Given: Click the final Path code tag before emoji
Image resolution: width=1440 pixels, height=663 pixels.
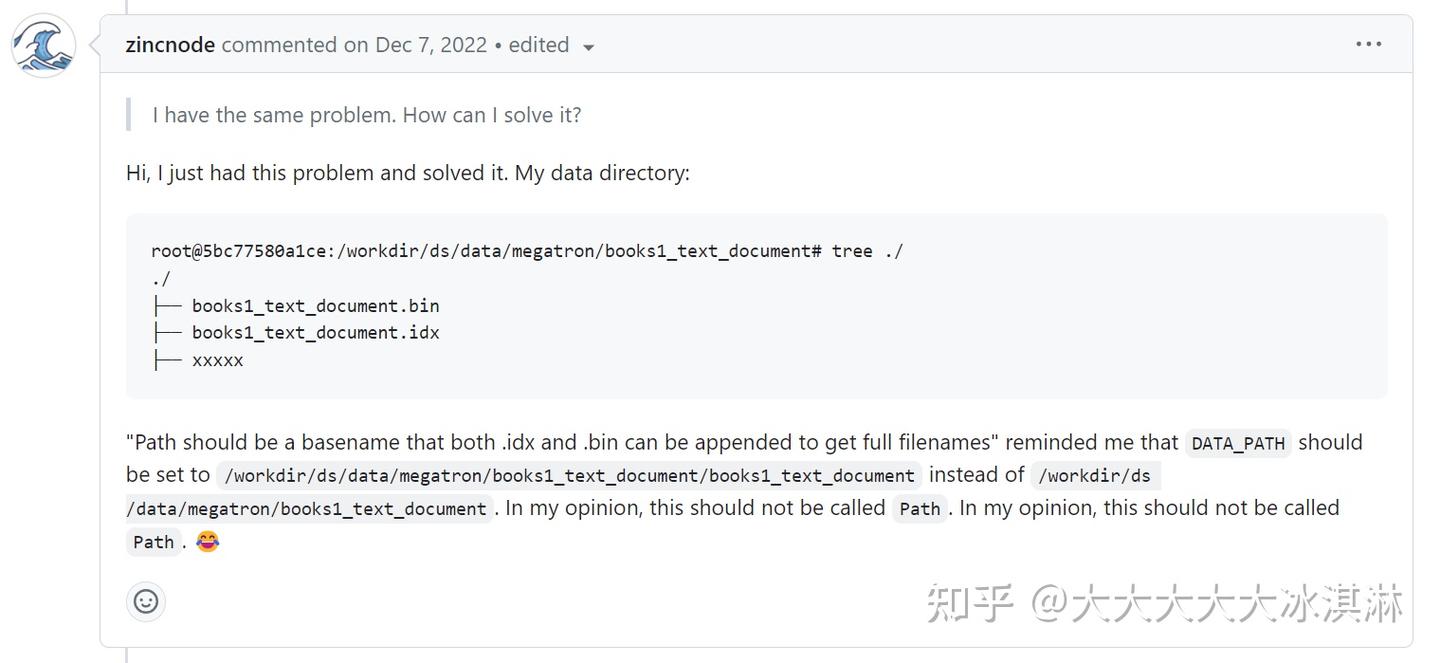Looking at the screenshot, I should 153,542.
